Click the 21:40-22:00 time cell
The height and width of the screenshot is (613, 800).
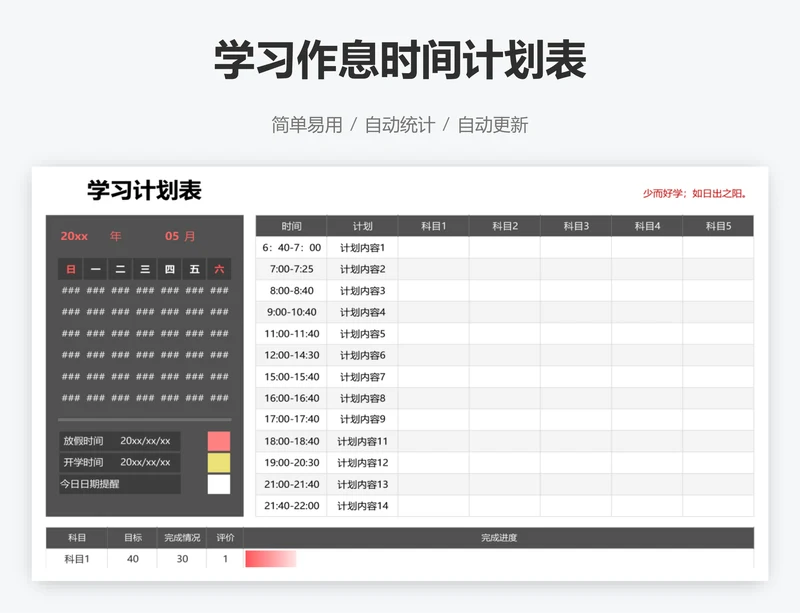(x=291, y=506)
